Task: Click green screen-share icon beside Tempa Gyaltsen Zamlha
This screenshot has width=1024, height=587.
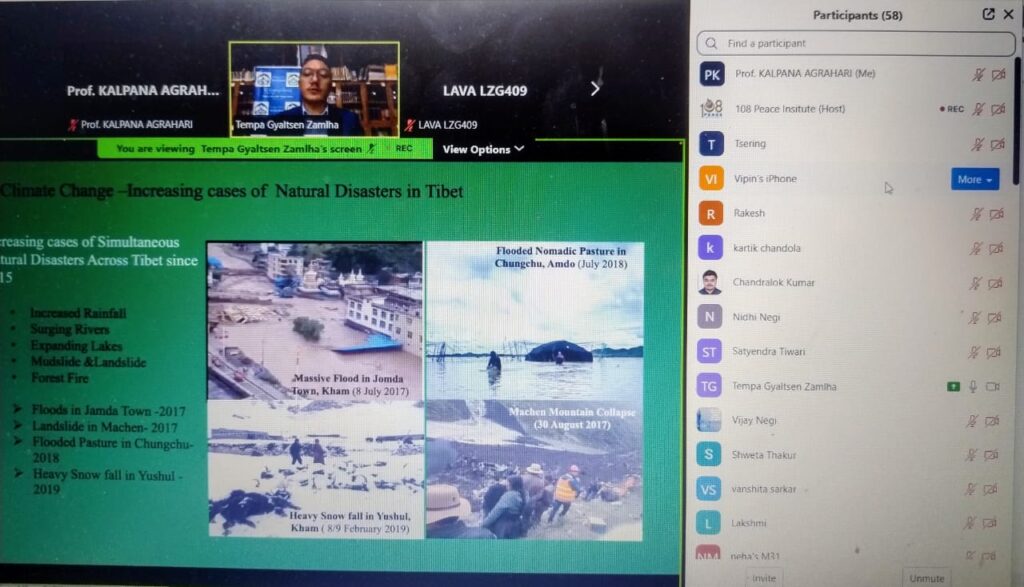Action: 953,387
